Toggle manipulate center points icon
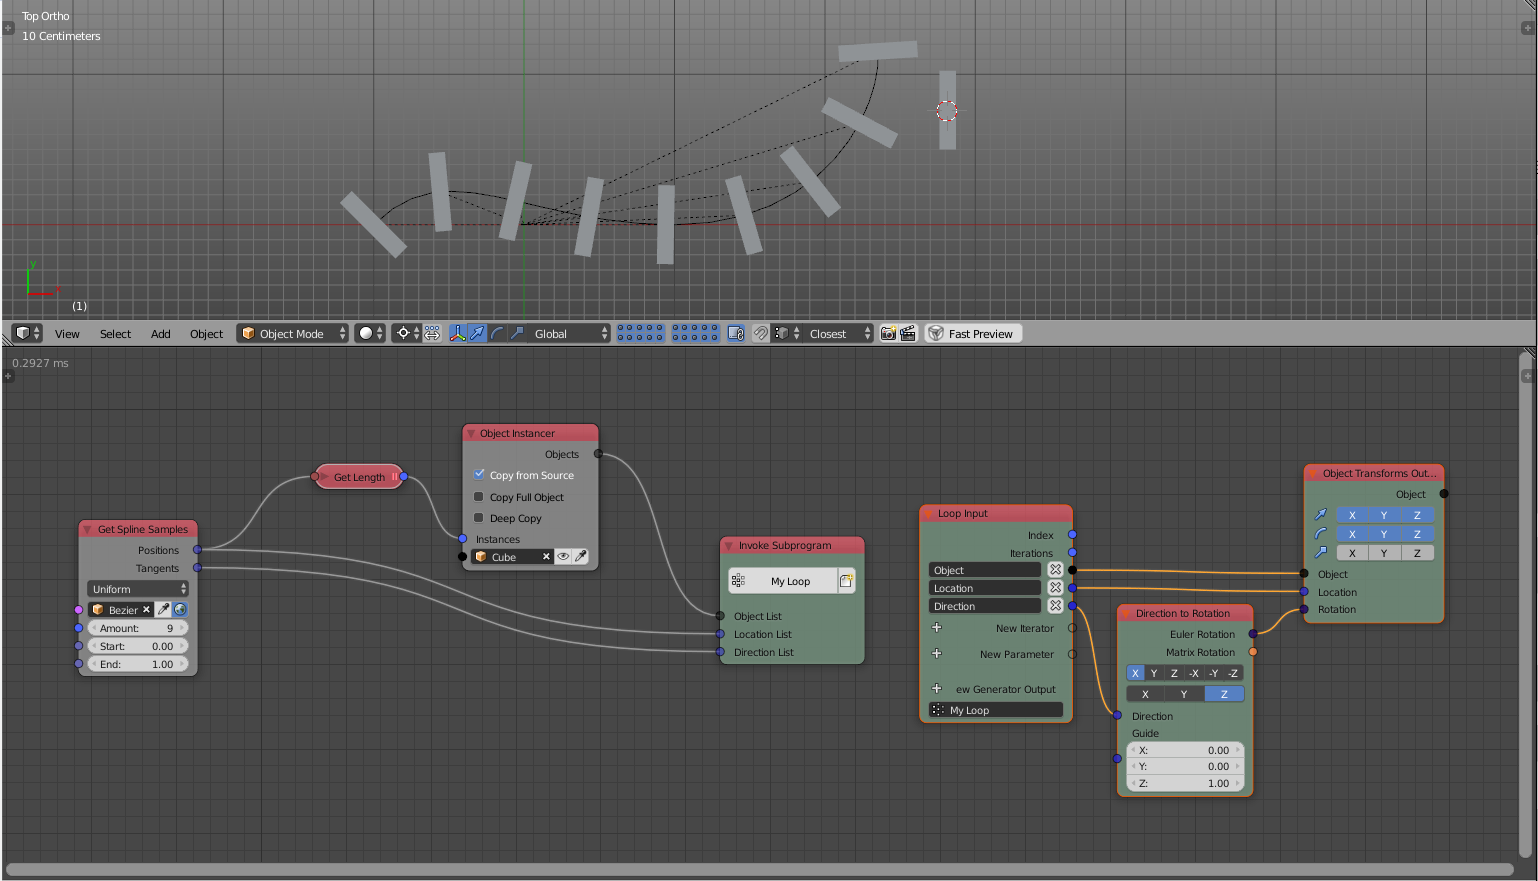This screenshot has height=881, width=1538. 432,333
